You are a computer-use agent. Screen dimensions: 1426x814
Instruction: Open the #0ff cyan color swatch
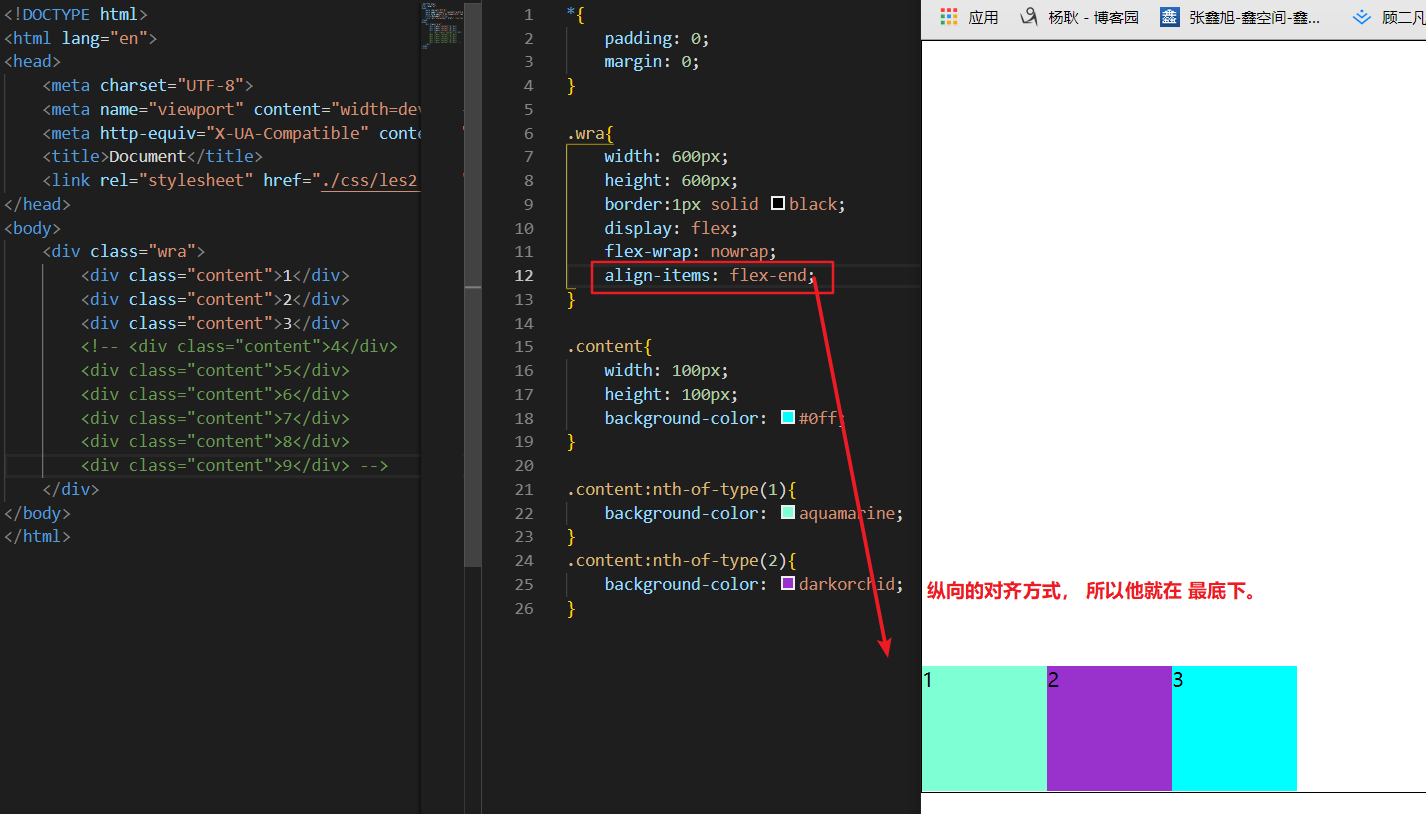coord(788,418)
